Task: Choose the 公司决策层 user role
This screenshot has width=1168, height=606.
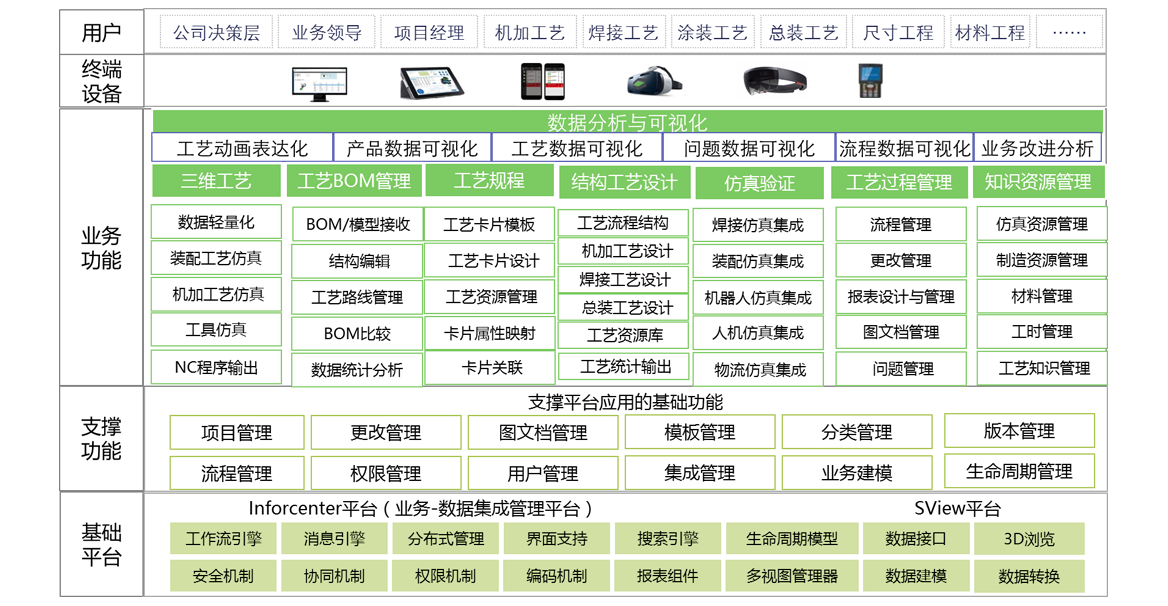Action: (x=217, y=33)
